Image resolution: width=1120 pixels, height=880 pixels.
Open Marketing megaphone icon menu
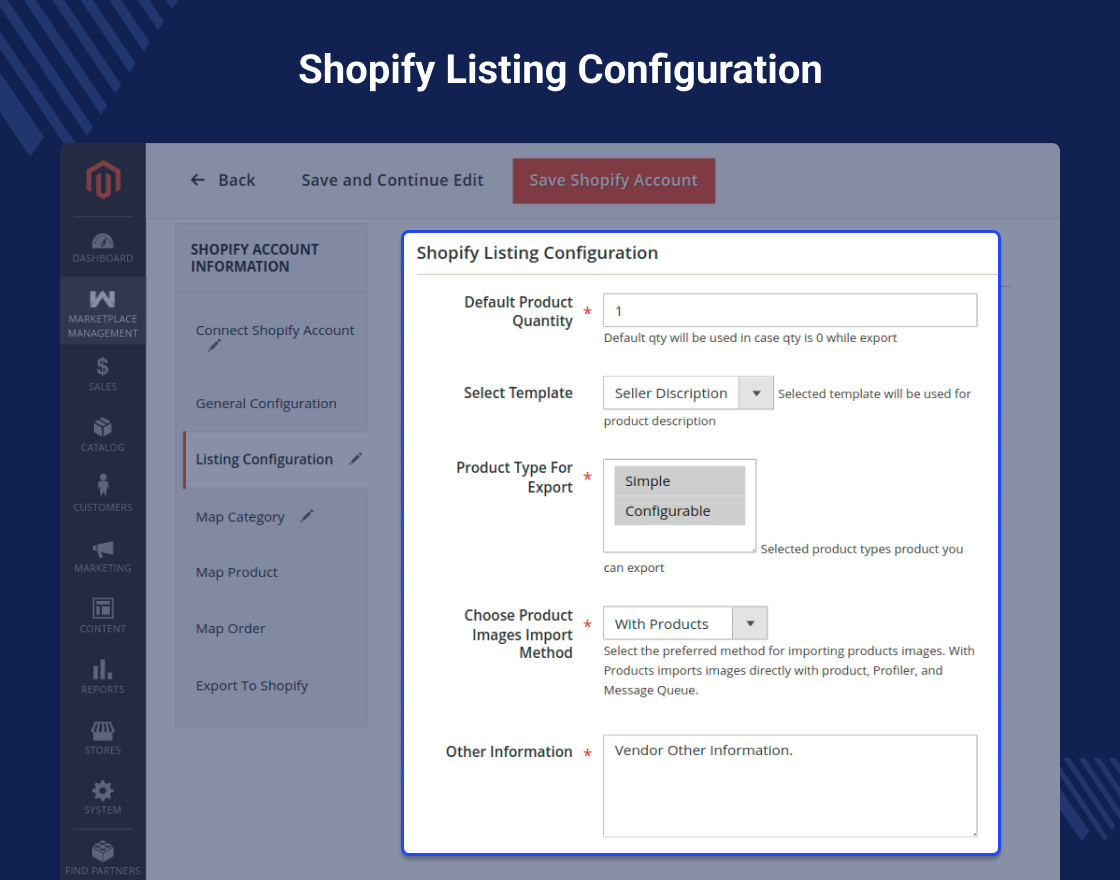tap(103, 556)
